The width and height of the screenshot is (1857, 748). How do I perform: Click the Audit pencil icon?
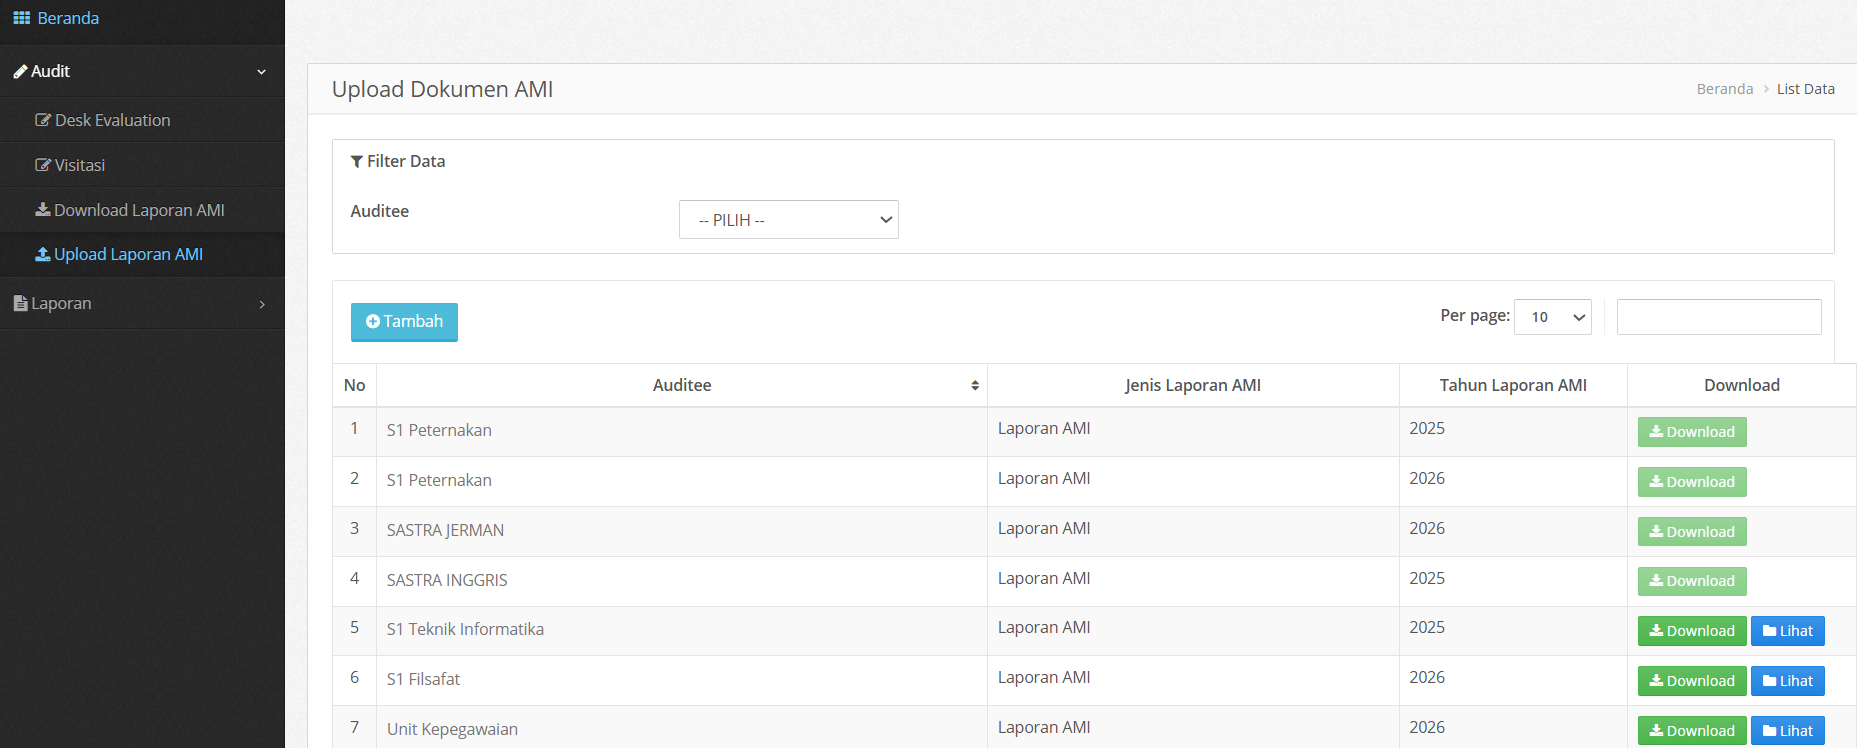[20, 71]
